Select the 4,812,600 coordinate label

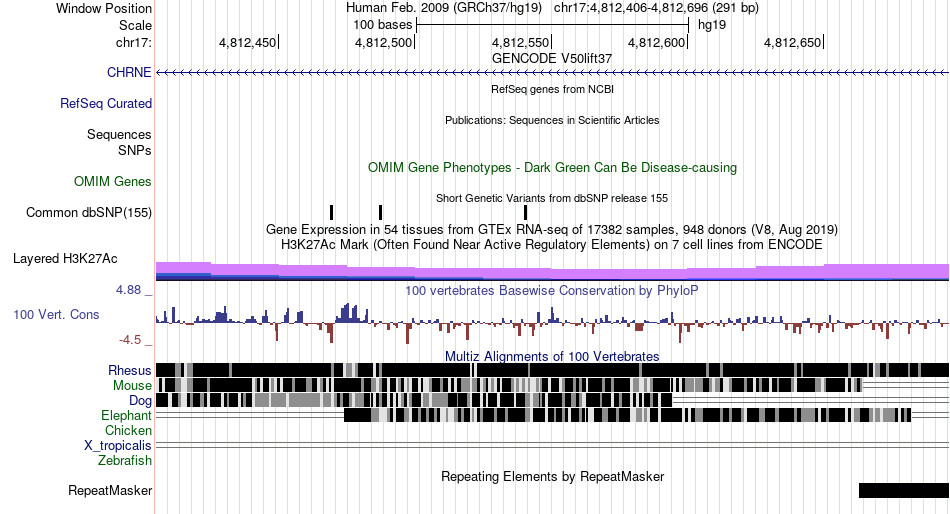(x=656, y=42)
